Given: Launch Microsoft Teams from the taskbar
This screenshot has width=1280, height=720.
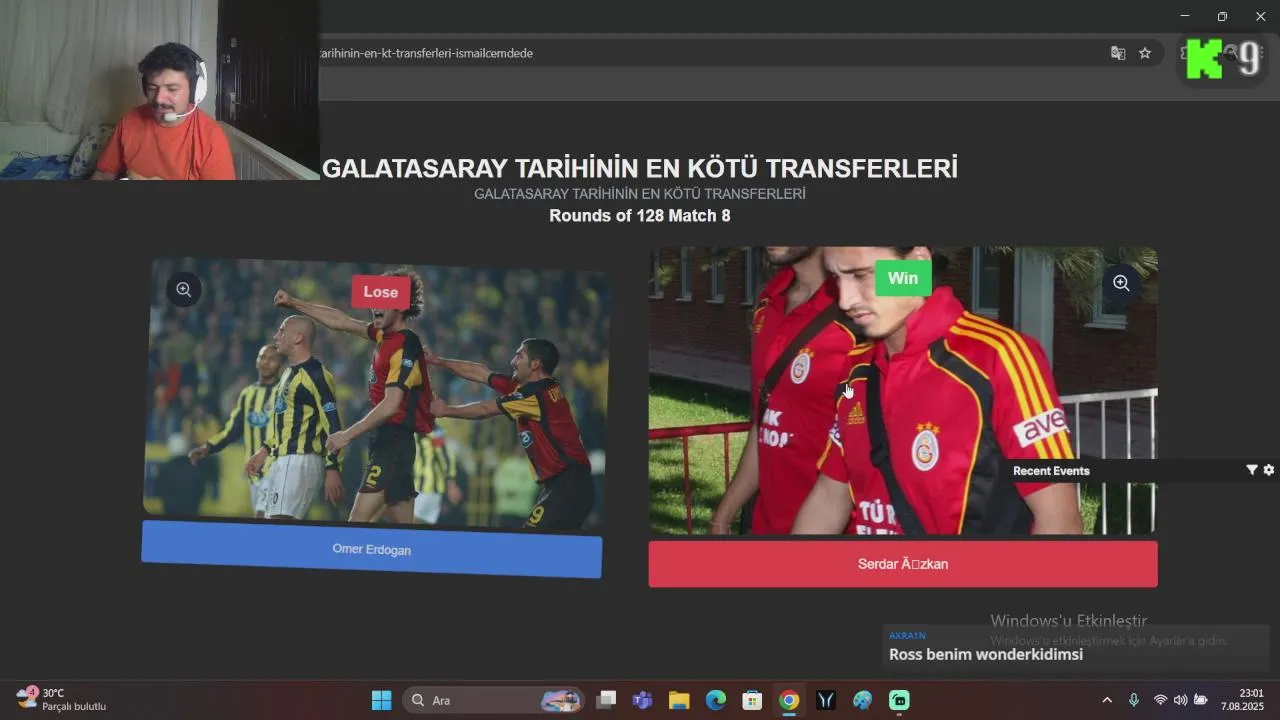Looking at the screenshot, I should click(x=642, y=700).
